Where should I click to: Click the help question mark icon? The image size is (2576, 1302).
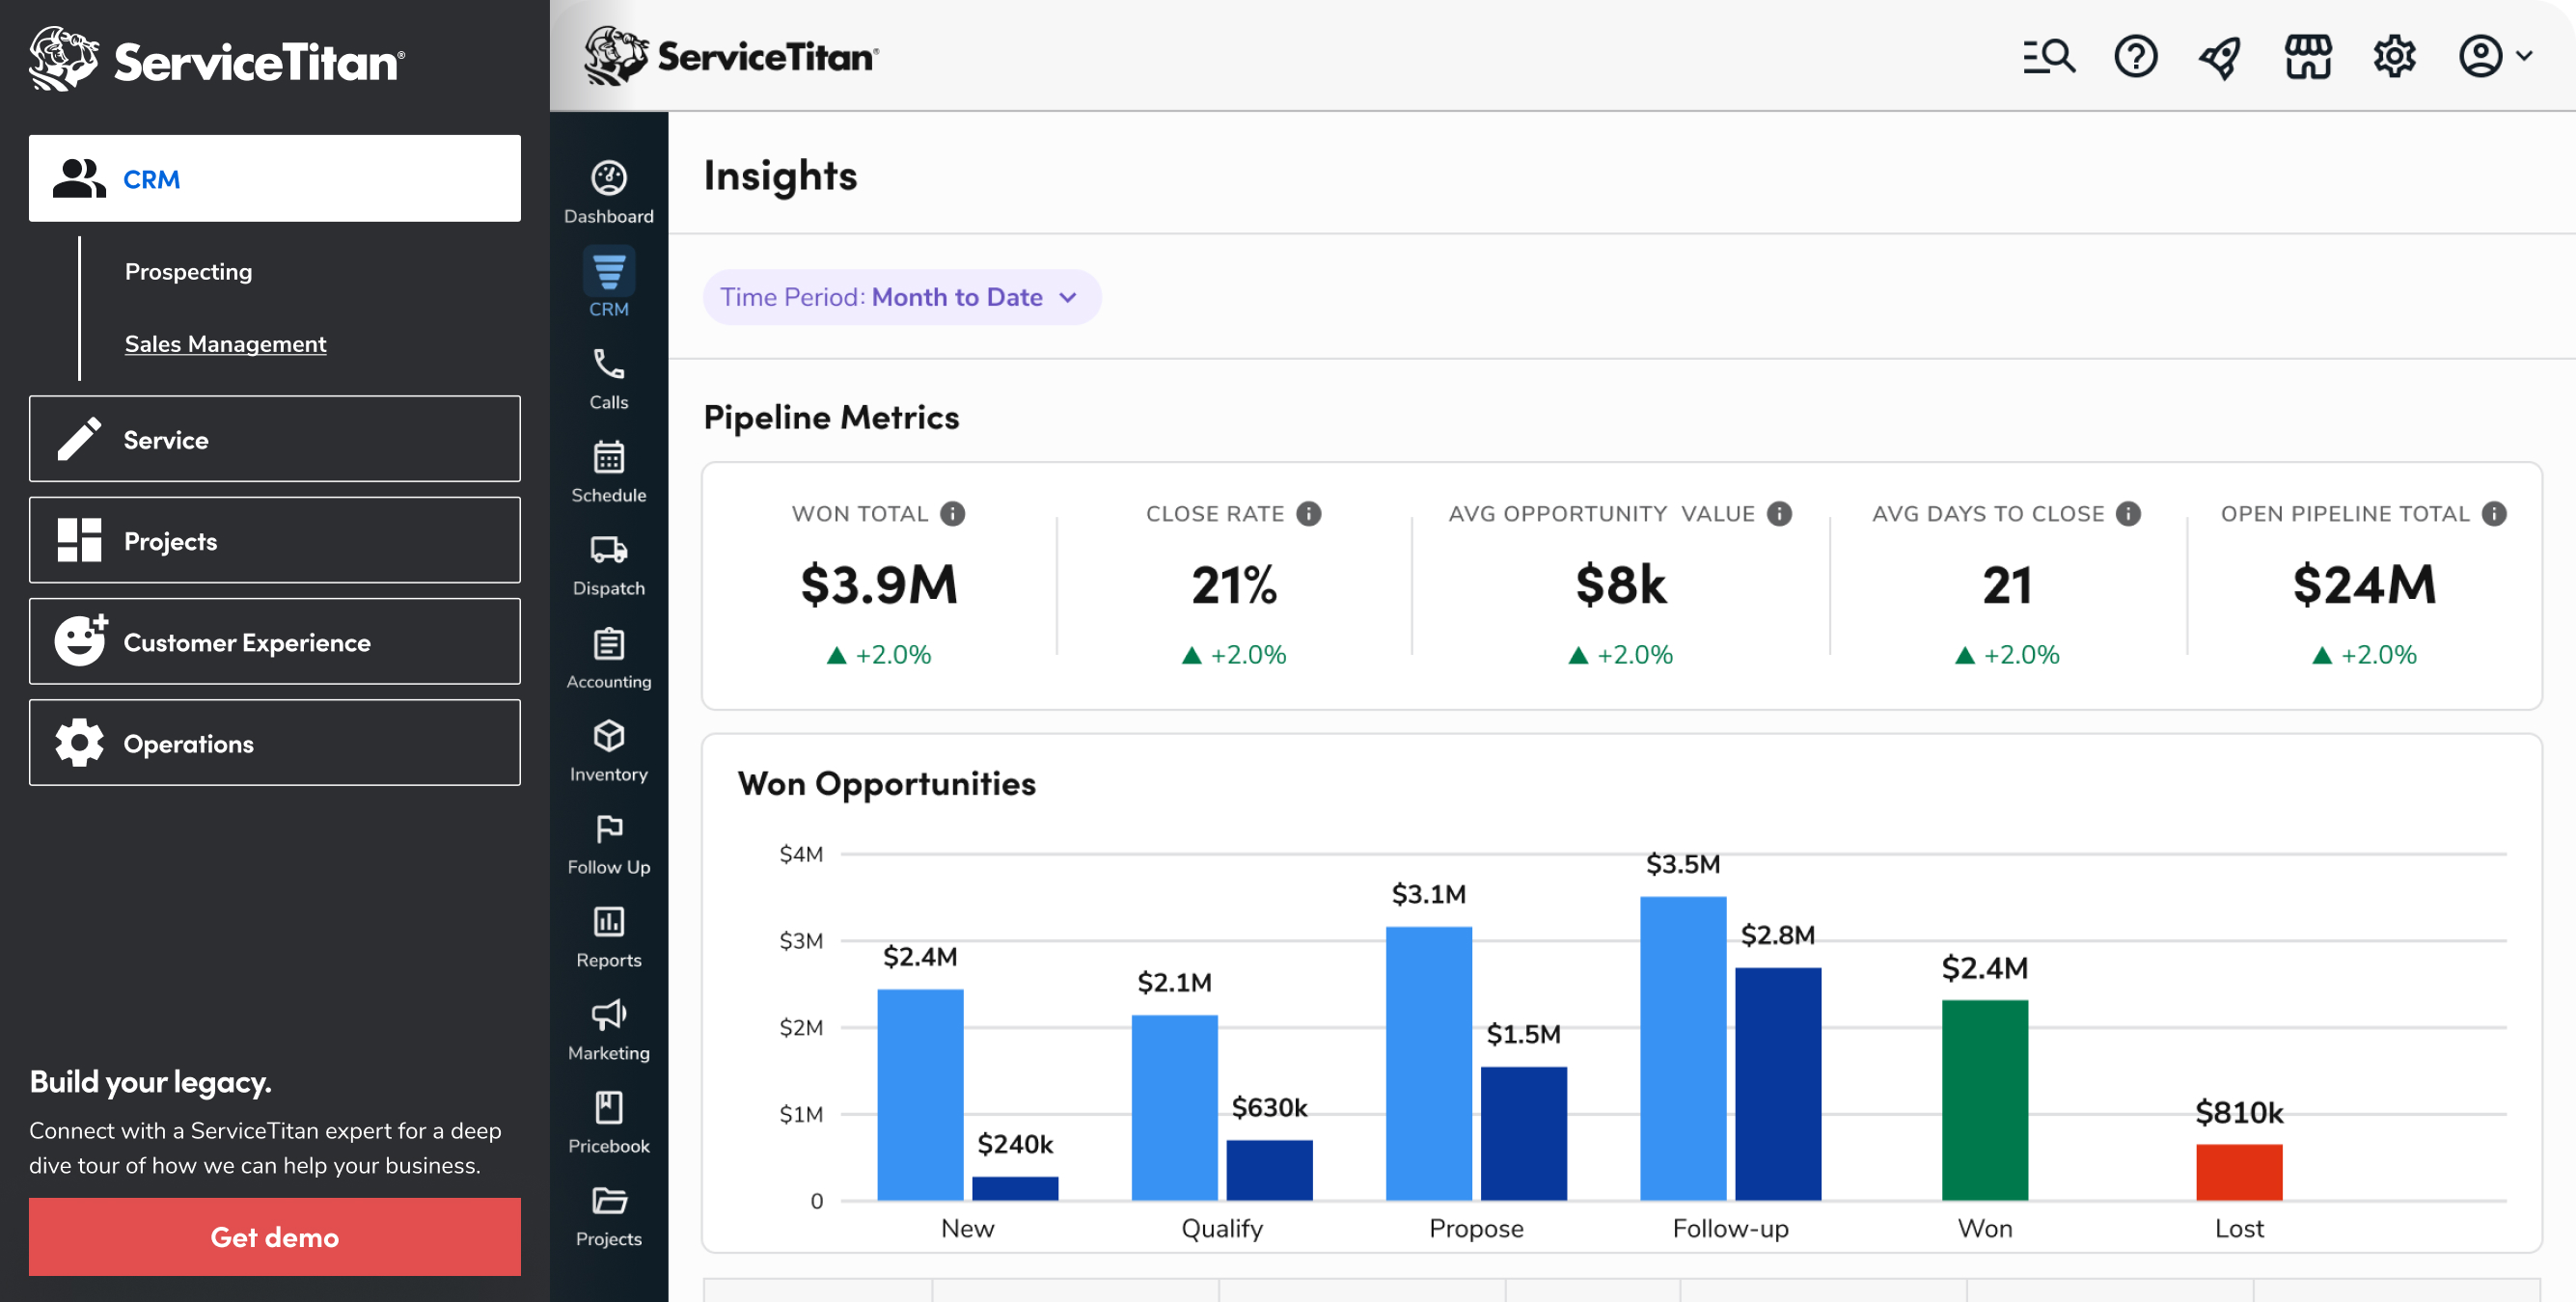2135,57
